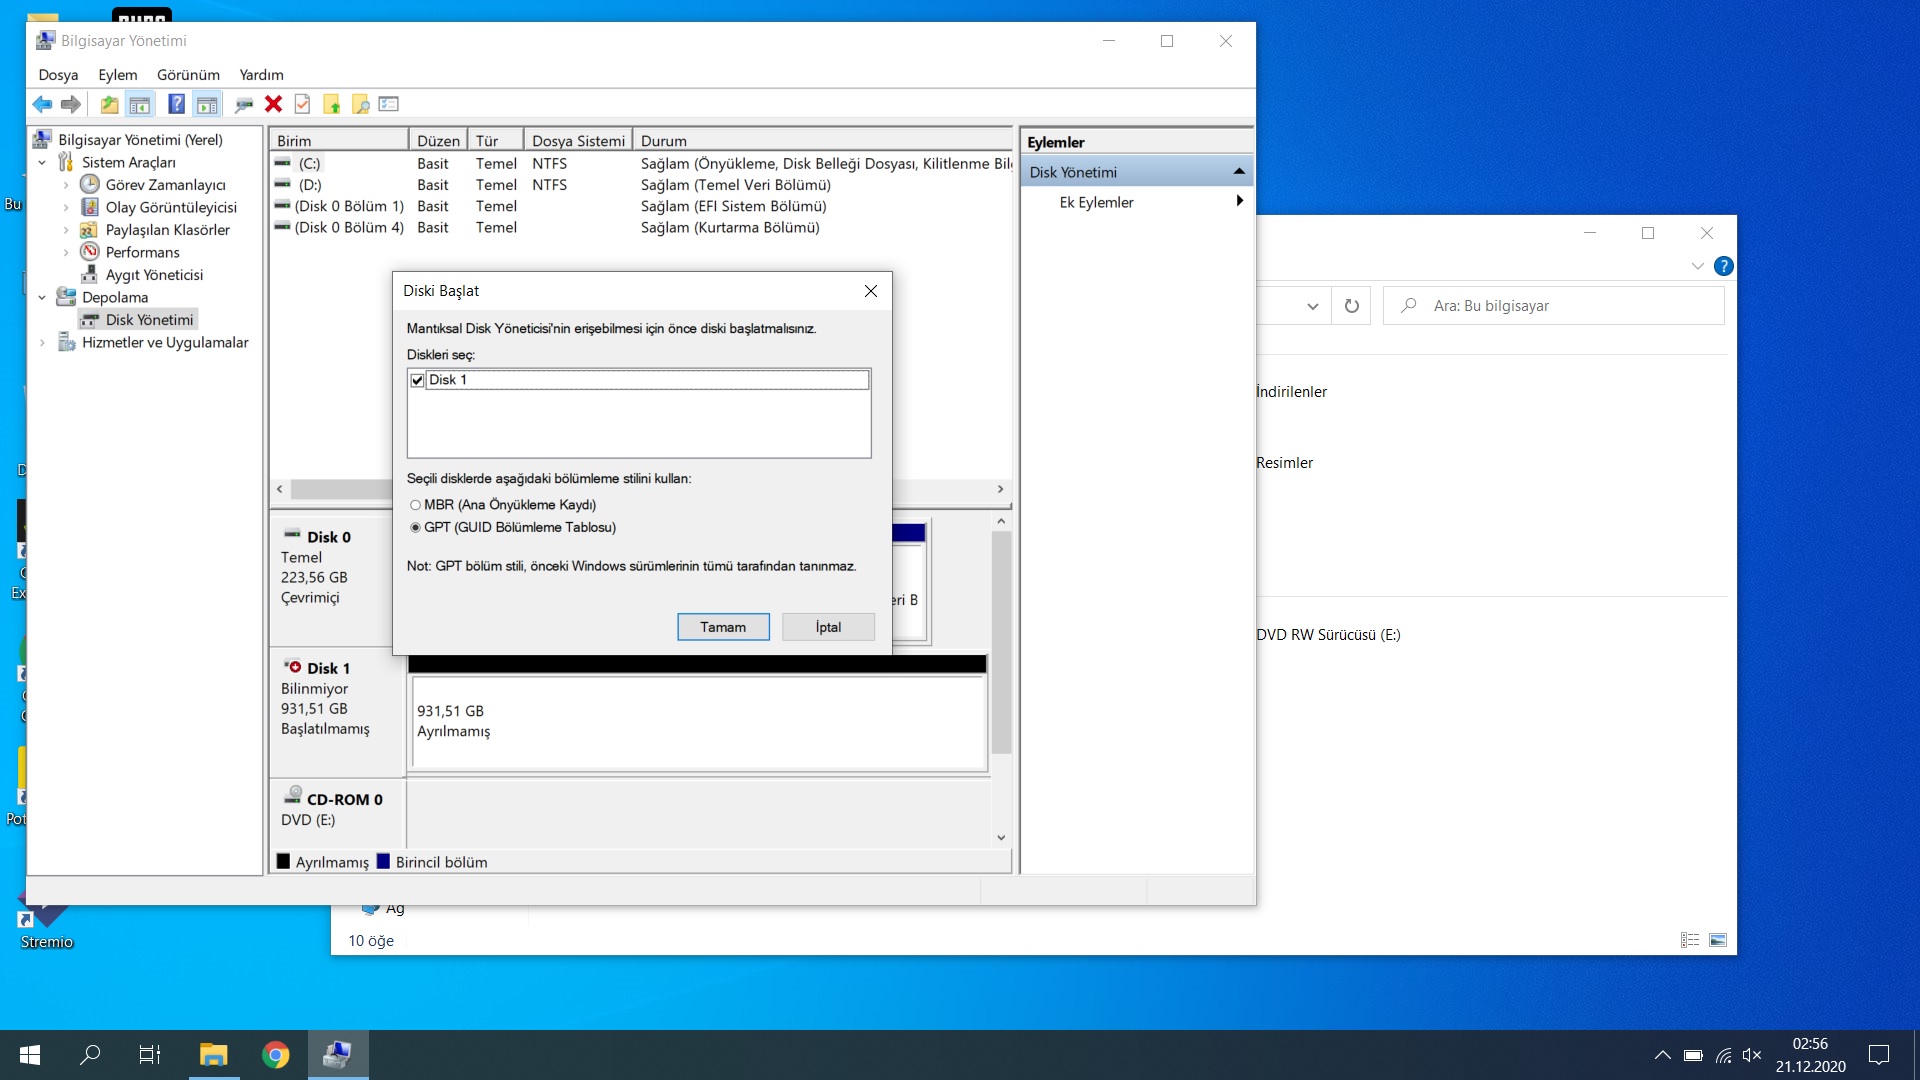Screen dimensions: 1920x1080
Task: Click the taskbar Search magnifier icon
Action: pos(90,1055)
